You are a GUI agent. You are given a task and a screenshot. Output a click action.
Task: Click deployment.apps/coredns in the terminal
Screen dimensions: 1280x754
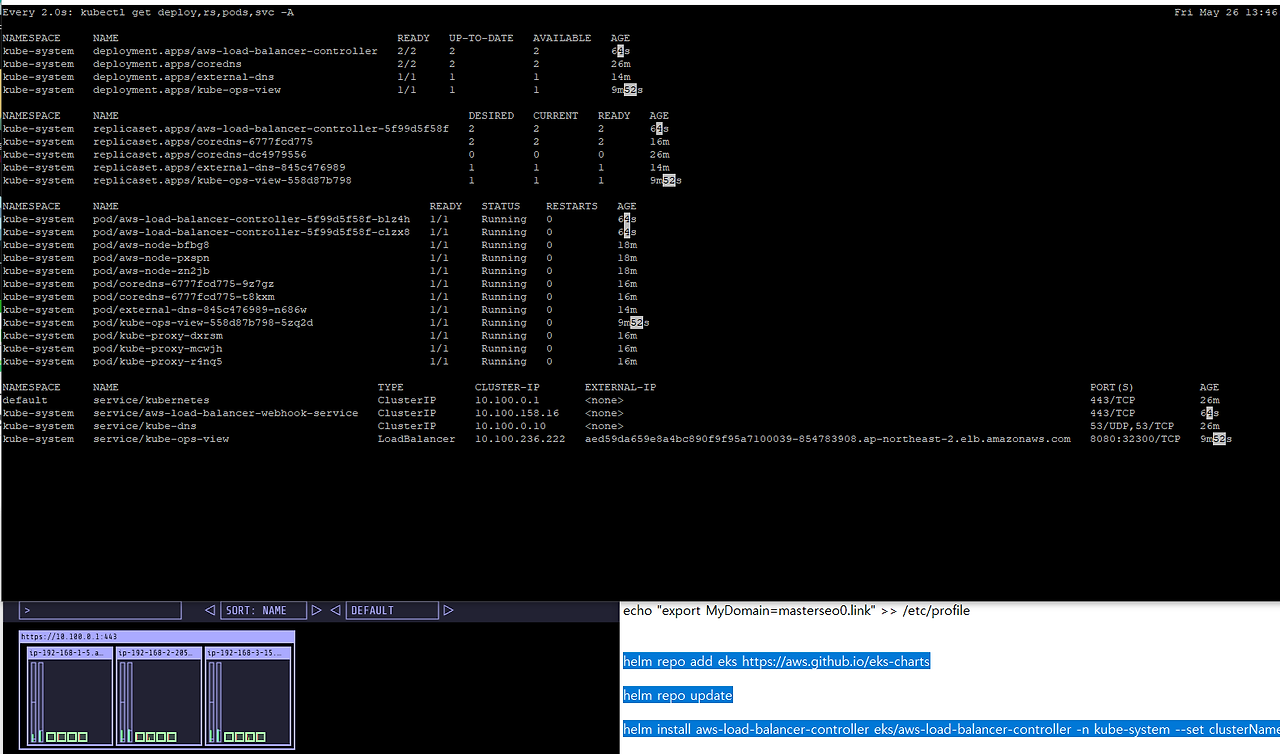167,64
